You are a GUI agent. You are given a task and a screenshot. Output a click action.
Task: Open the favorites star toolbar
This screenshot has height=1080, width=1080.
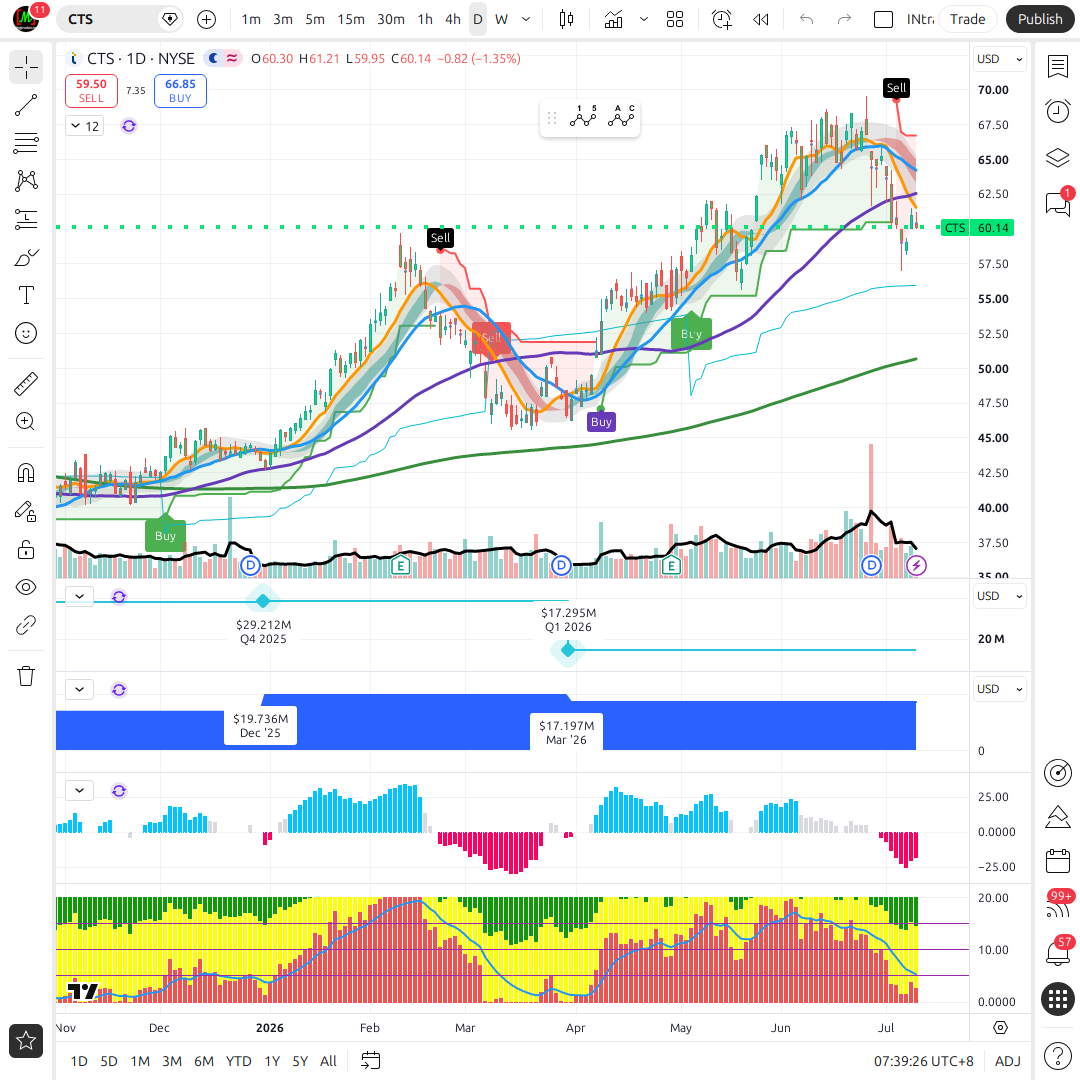(26, 1040)
